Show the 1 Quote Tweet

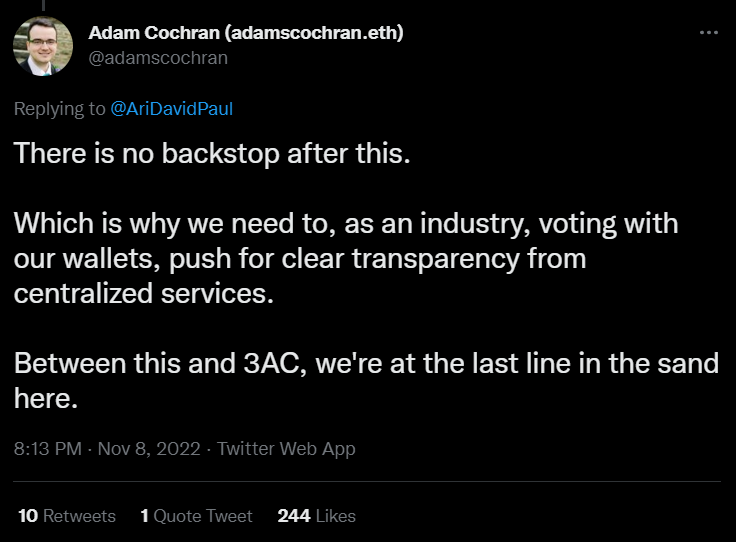[196, 516]
